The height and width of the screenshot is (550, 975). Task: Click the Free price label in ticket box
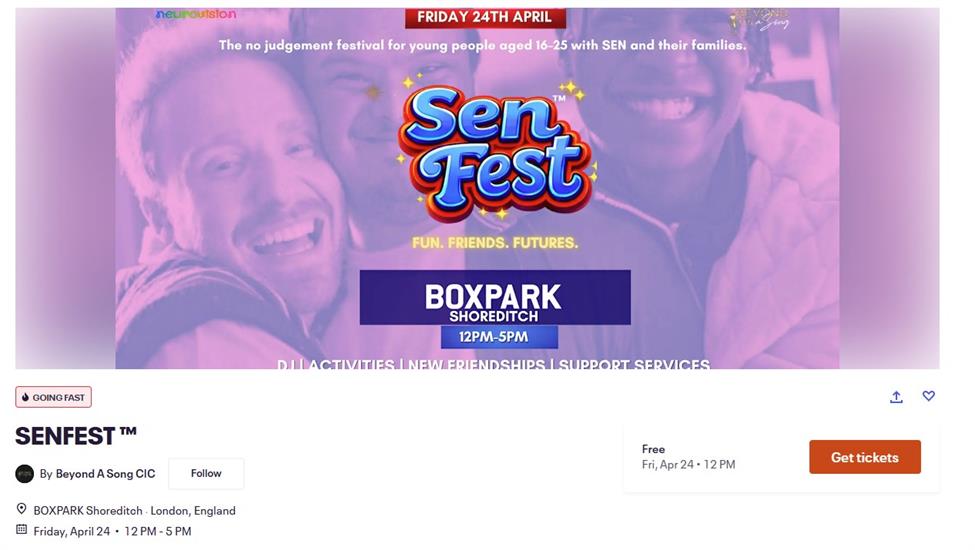point(654,449)
